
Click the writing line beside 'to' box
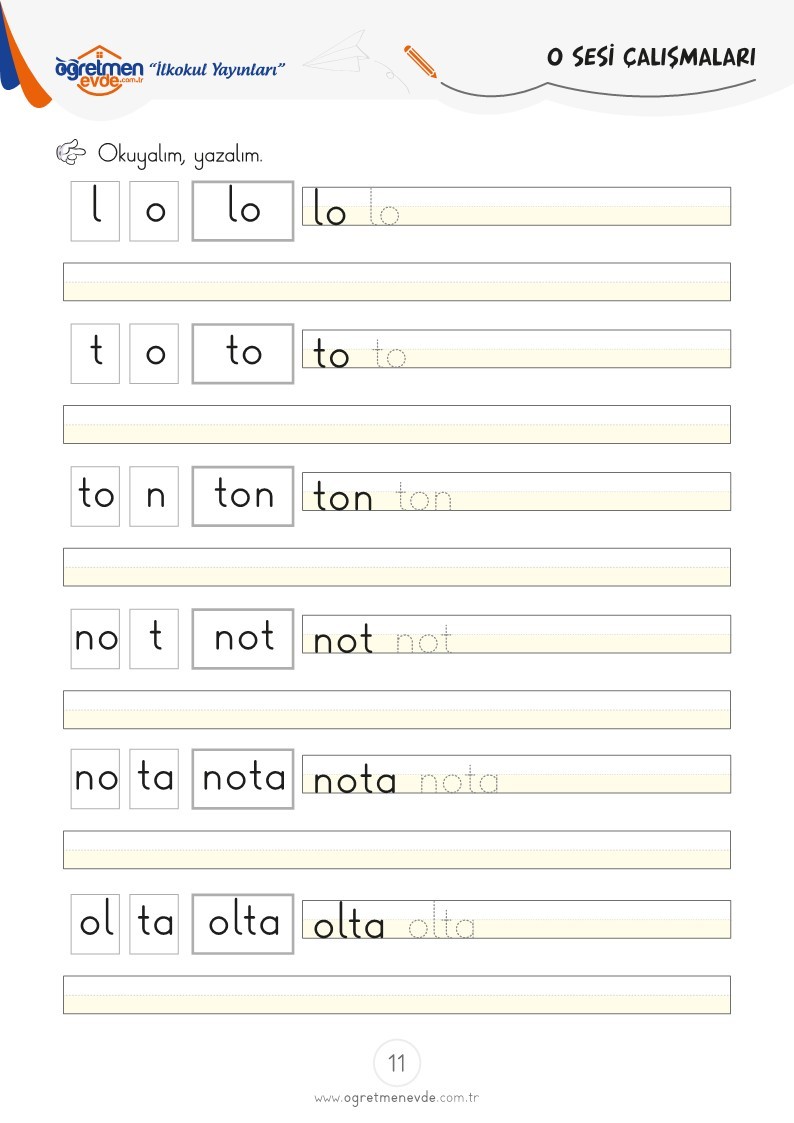coord(516,349)
